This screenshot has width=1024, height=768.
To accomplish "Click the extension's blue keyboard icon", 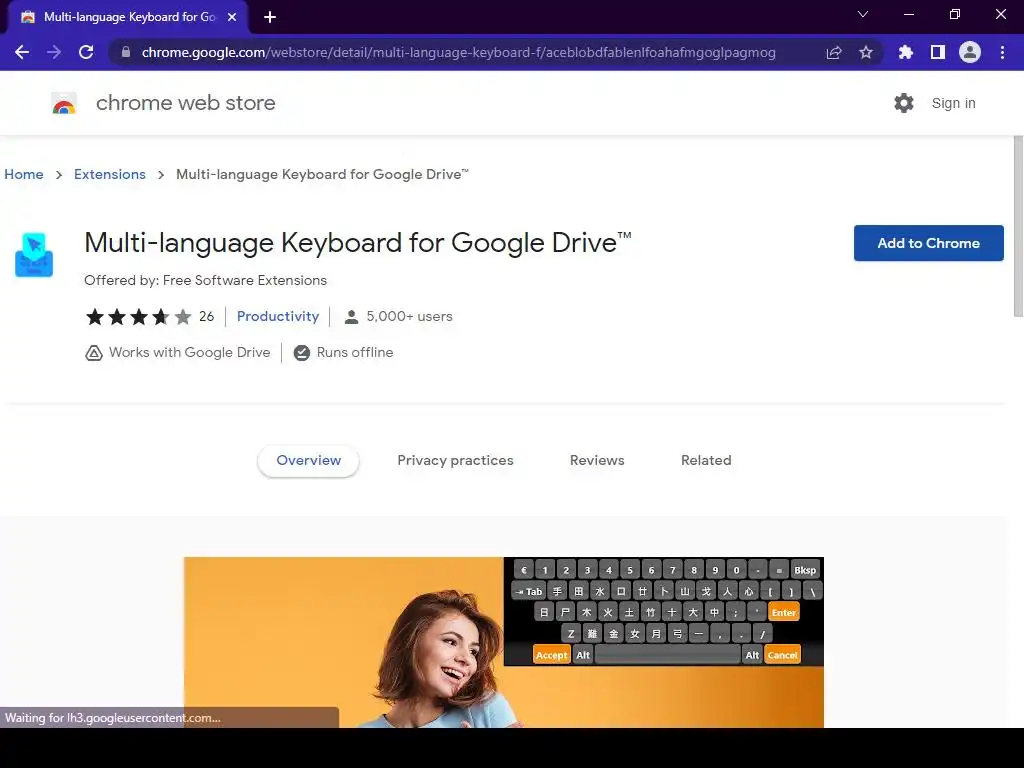I will (34, 255).
